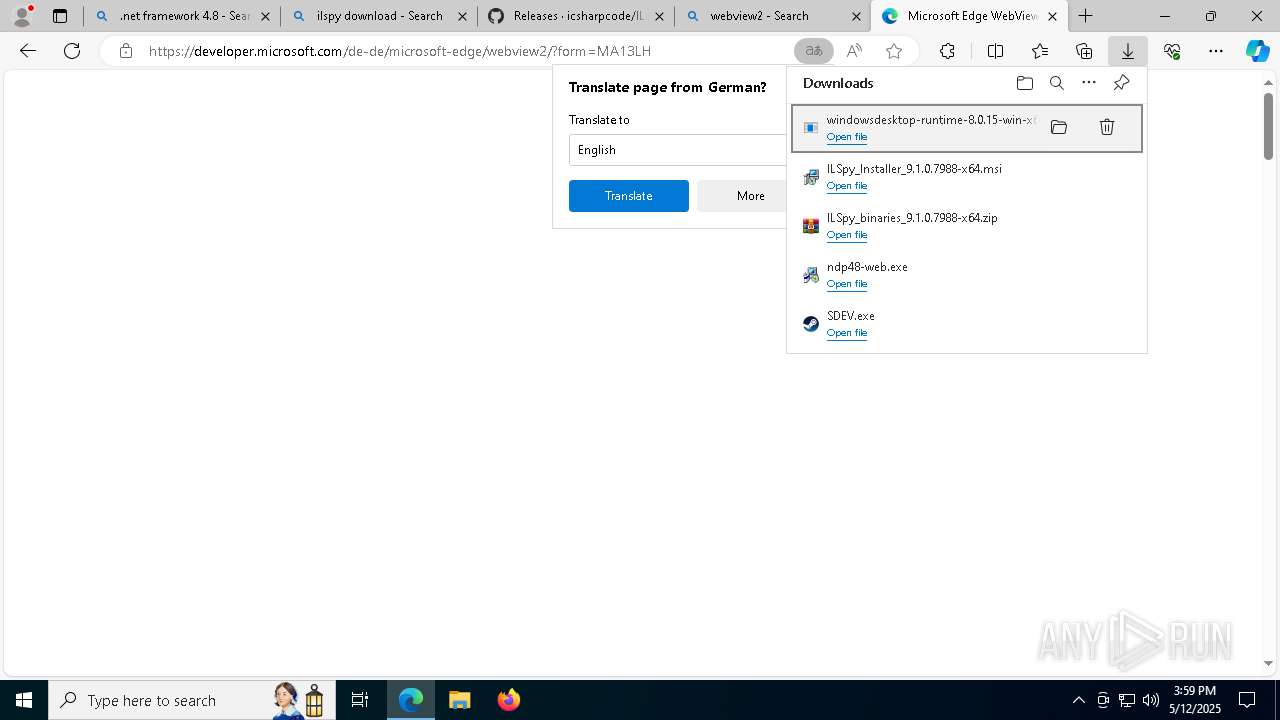Launch Firefox from taskbar
This screenshot has height=720, width=1280.
(x=509, y=700)
